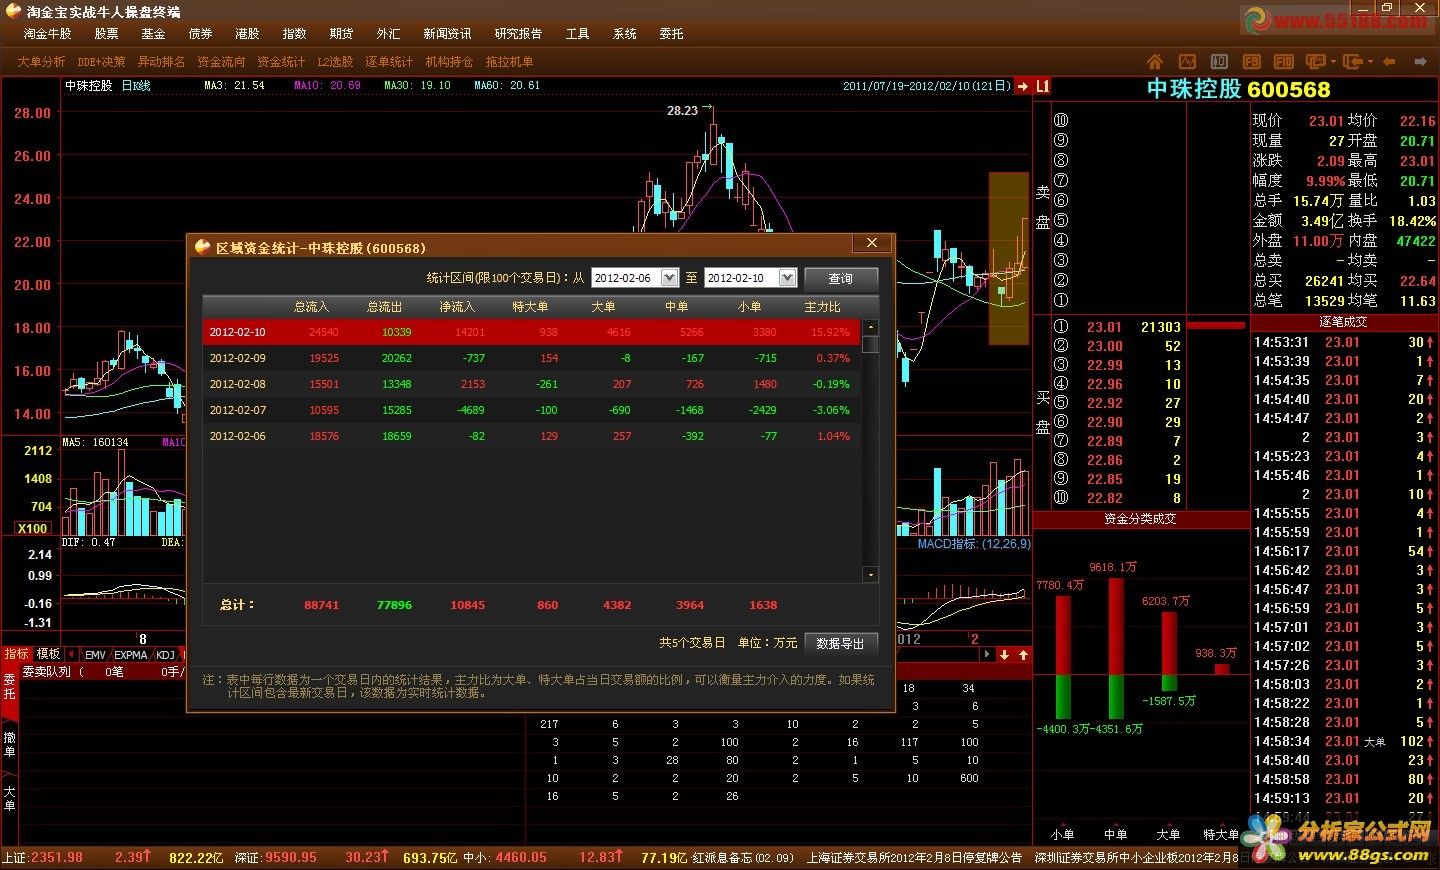Expand the exit icon's dropdown arrow

point(1370,62)
